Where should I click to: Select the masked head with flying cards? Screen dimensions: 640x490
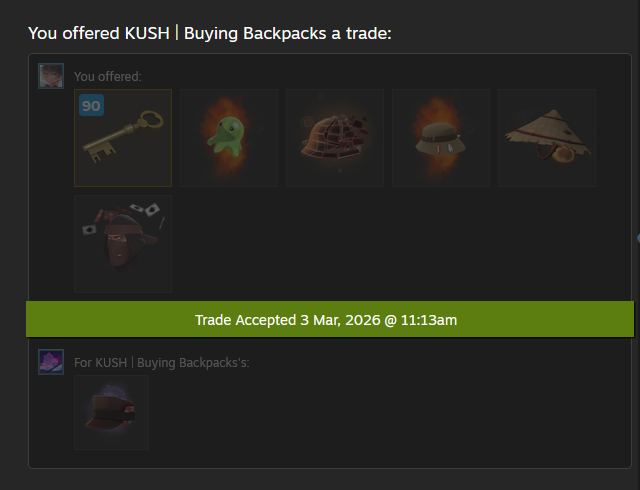(x=123, y=244)
